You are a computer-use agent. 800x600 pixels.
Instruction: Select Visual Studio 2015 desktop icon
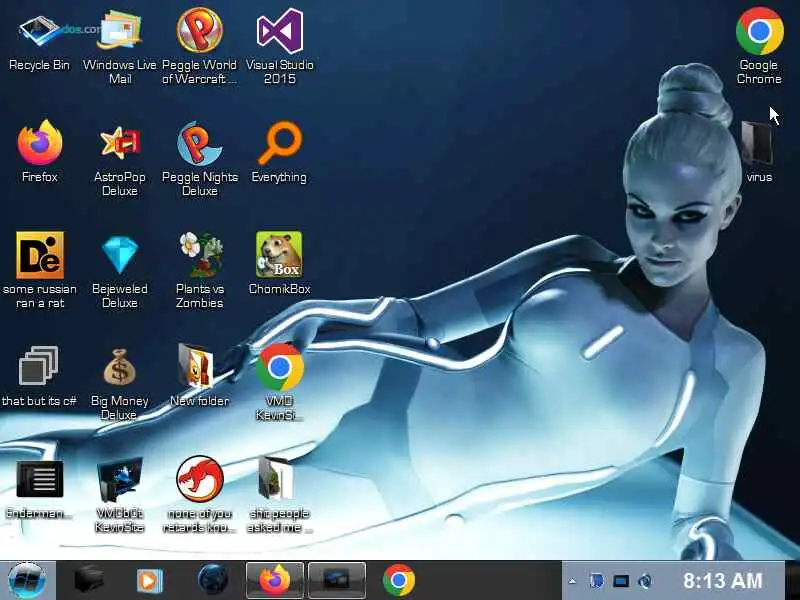tap(280, 46)
